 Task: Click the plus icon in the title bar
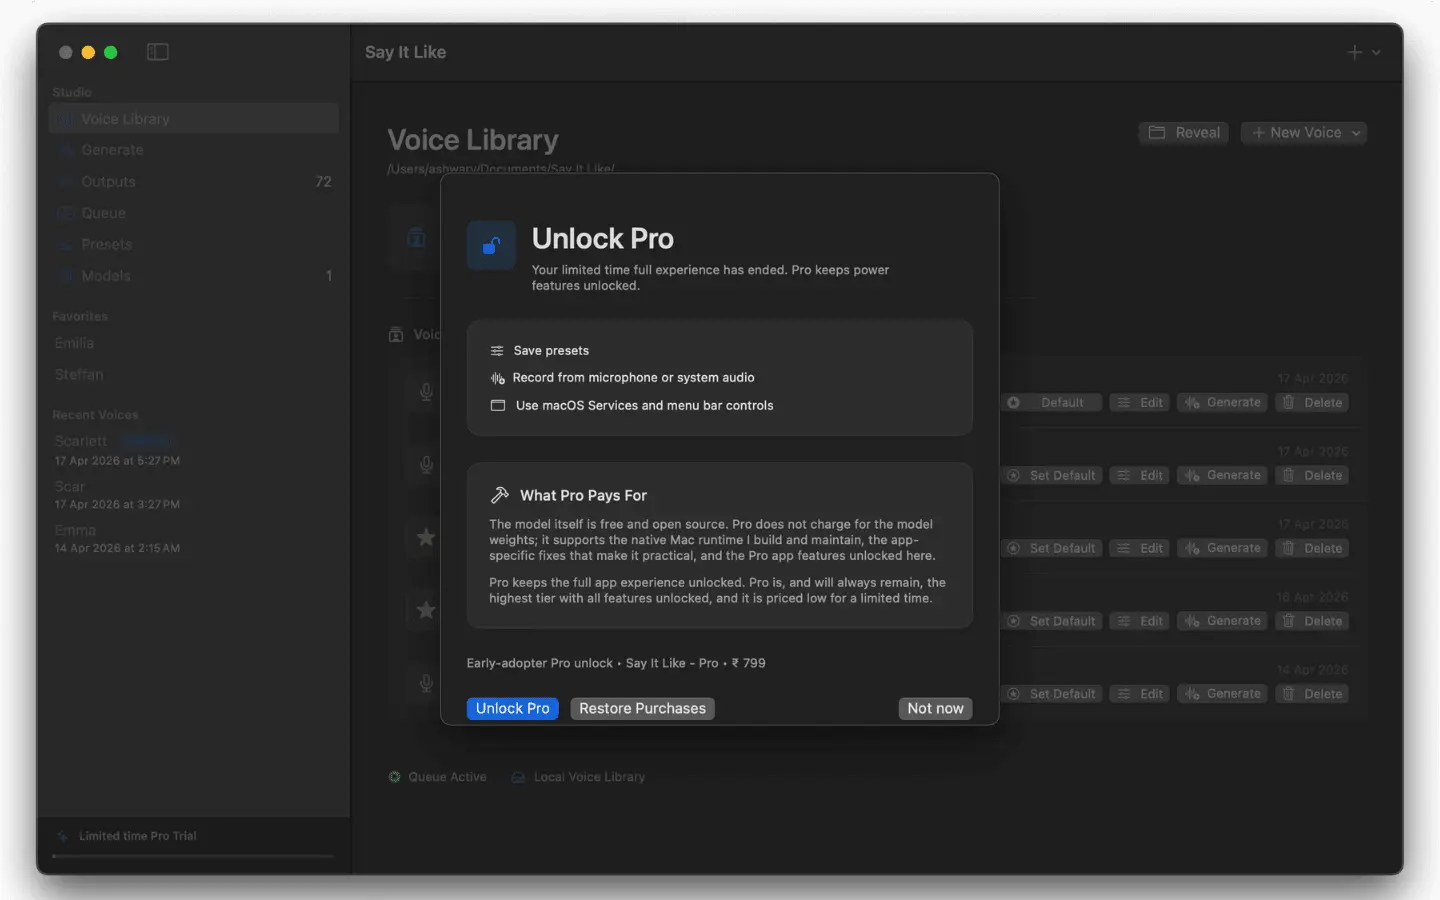click(1354, 52)
